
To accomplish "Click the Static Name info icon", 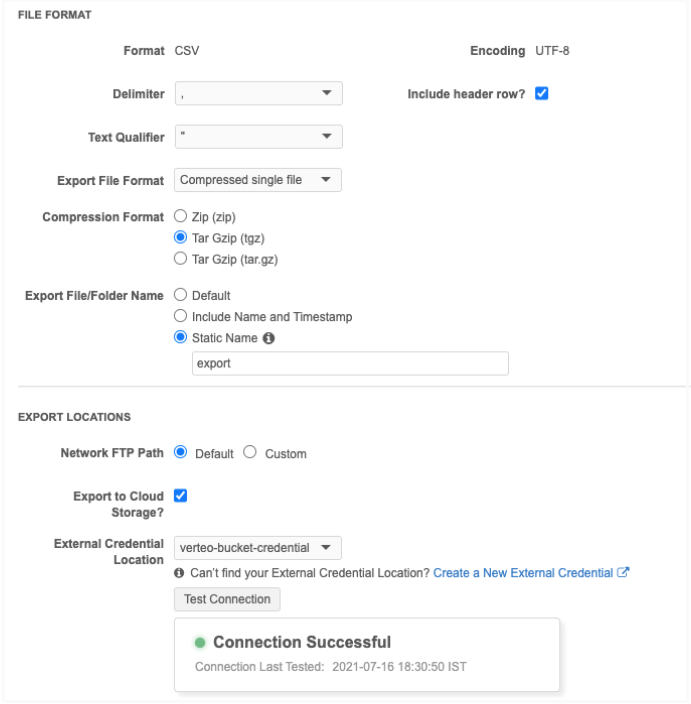I will pyautogui.click(x=269, y=338).
